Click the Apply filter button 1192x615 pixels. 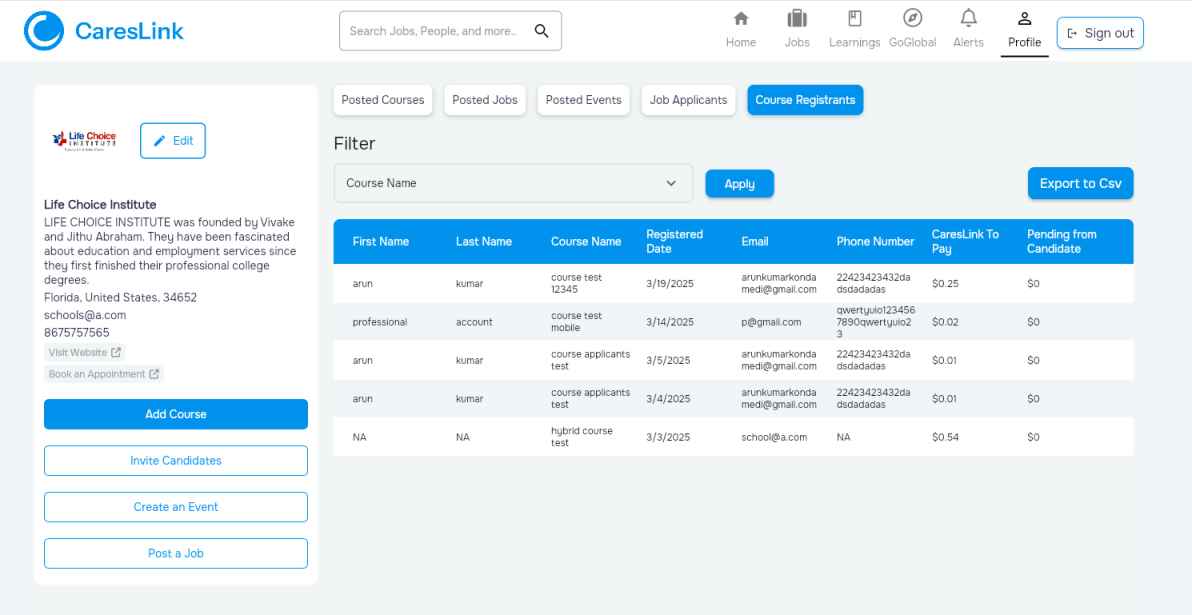point(740,184)
